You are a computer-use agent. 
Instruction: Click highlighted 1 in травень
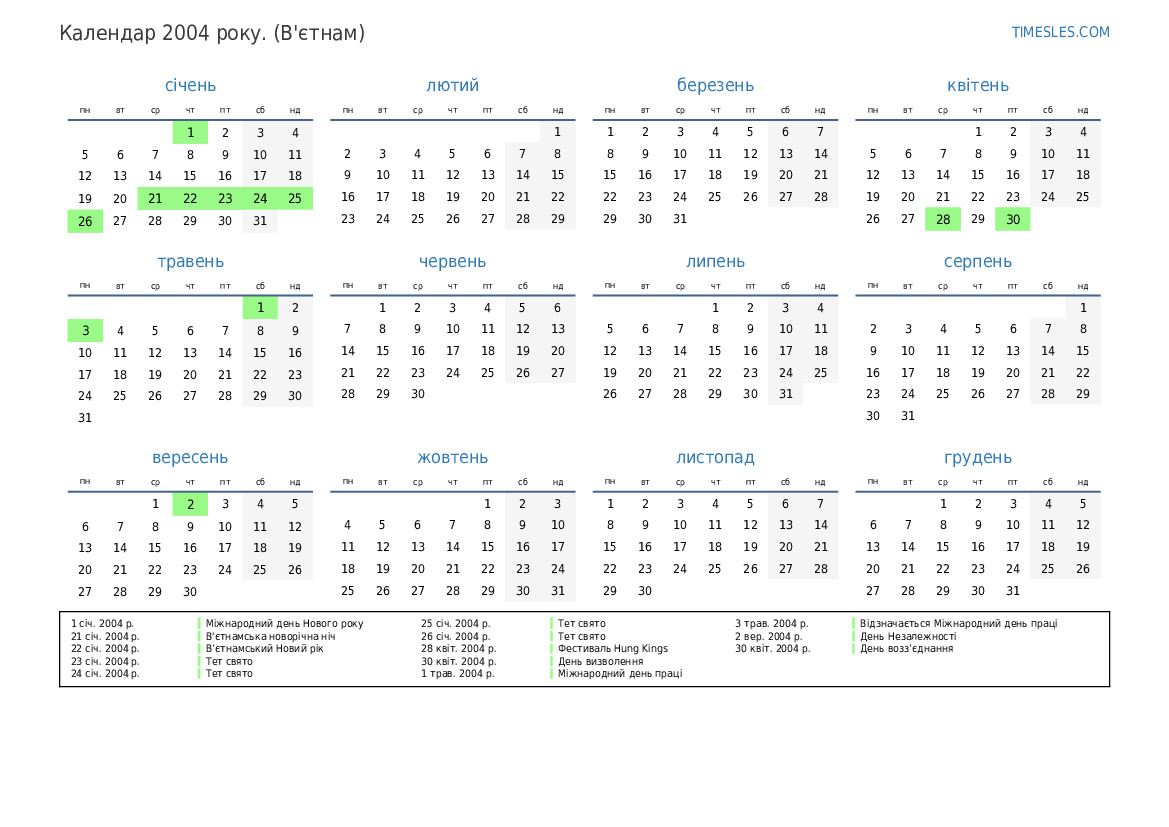pos(260,308)
